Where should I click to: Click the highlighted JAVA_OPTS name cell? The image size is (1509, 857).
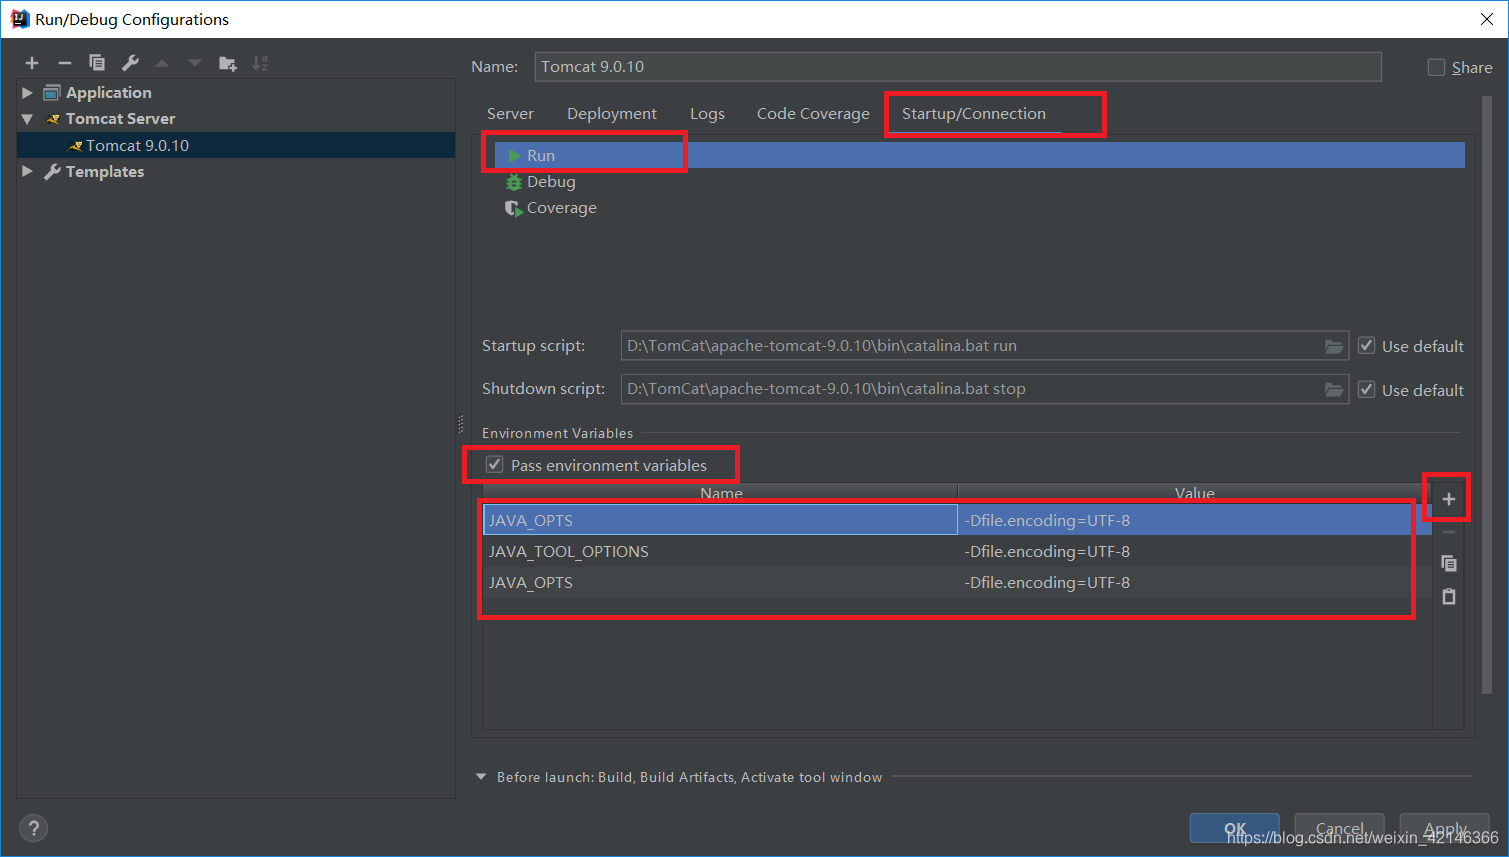pyautogui.click(x=720, y=520)
